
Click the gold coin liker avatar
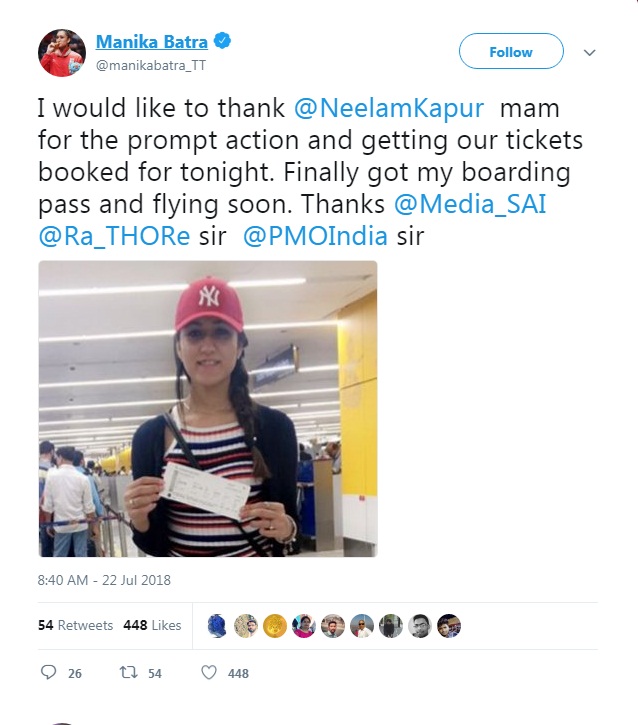(275, 626)
